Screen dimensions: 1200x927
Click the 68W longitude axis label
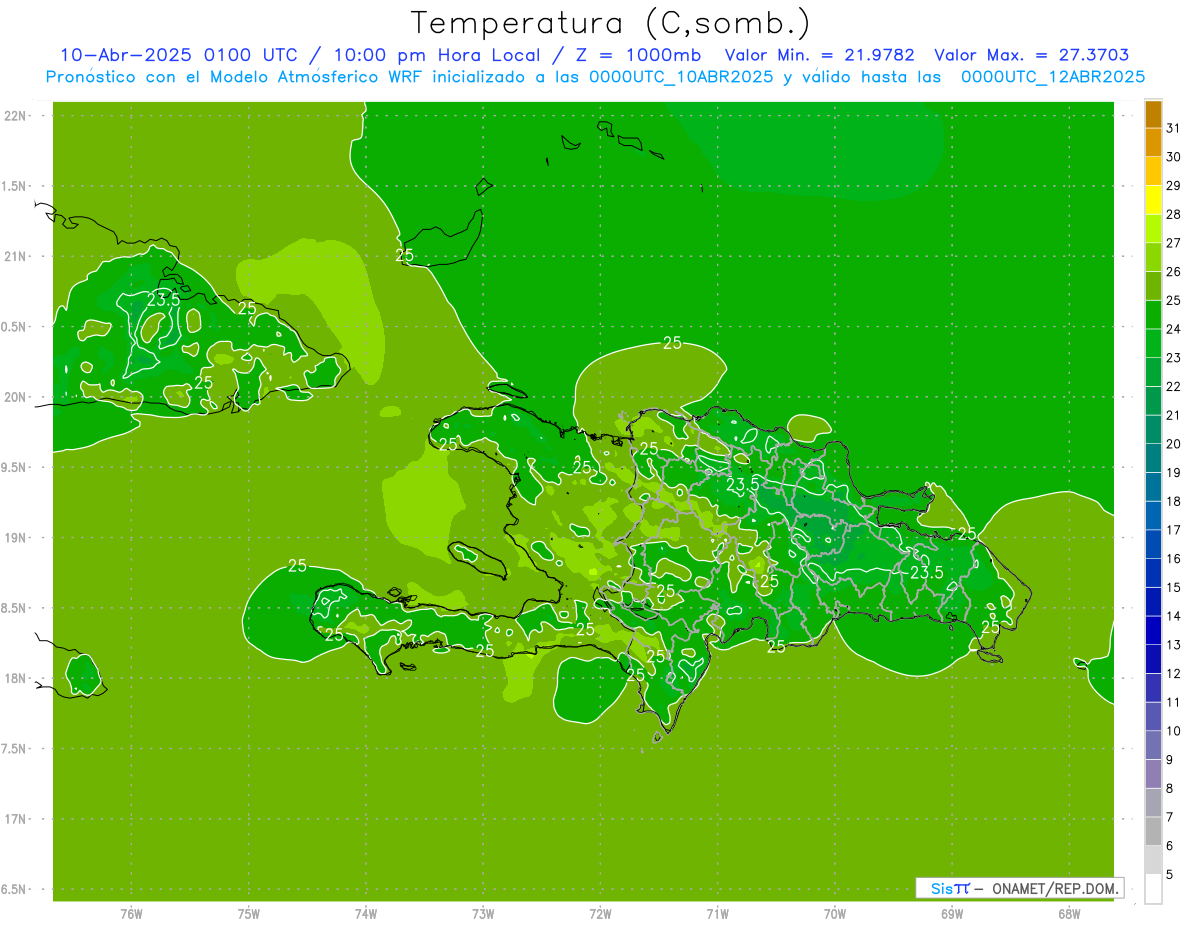coord(1069,914)
